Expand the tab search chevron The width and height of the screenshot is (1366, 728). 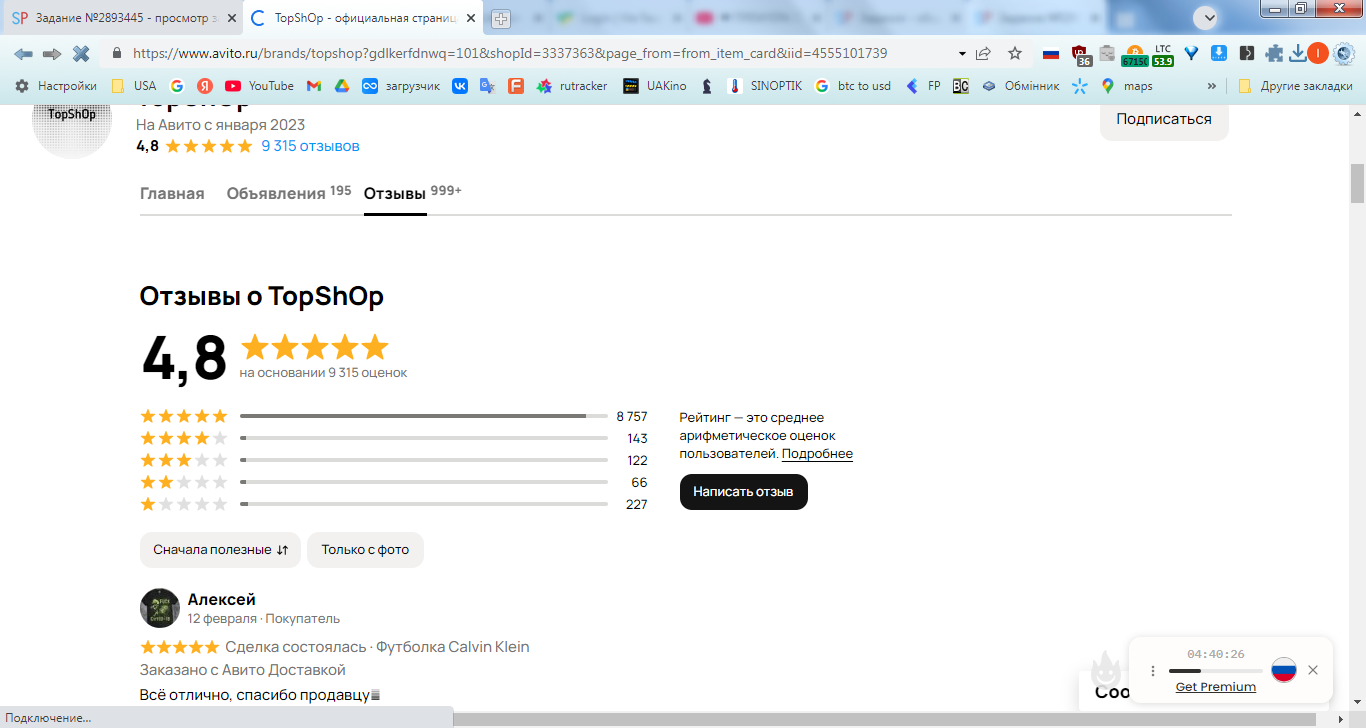coord(1207,17)
